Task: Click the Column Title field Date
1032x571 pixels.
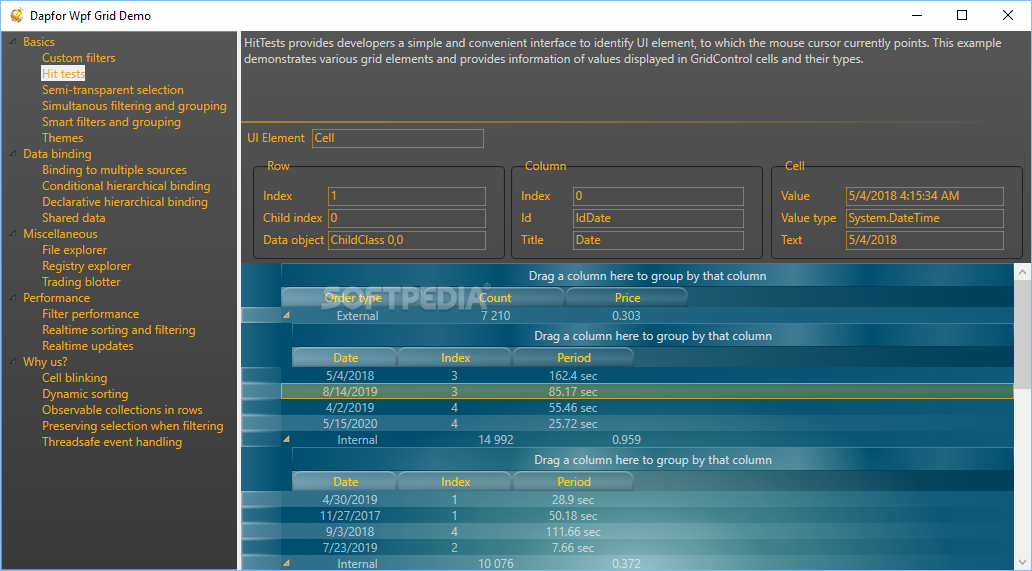Action: pyautogui.click(x=658, y=240)
